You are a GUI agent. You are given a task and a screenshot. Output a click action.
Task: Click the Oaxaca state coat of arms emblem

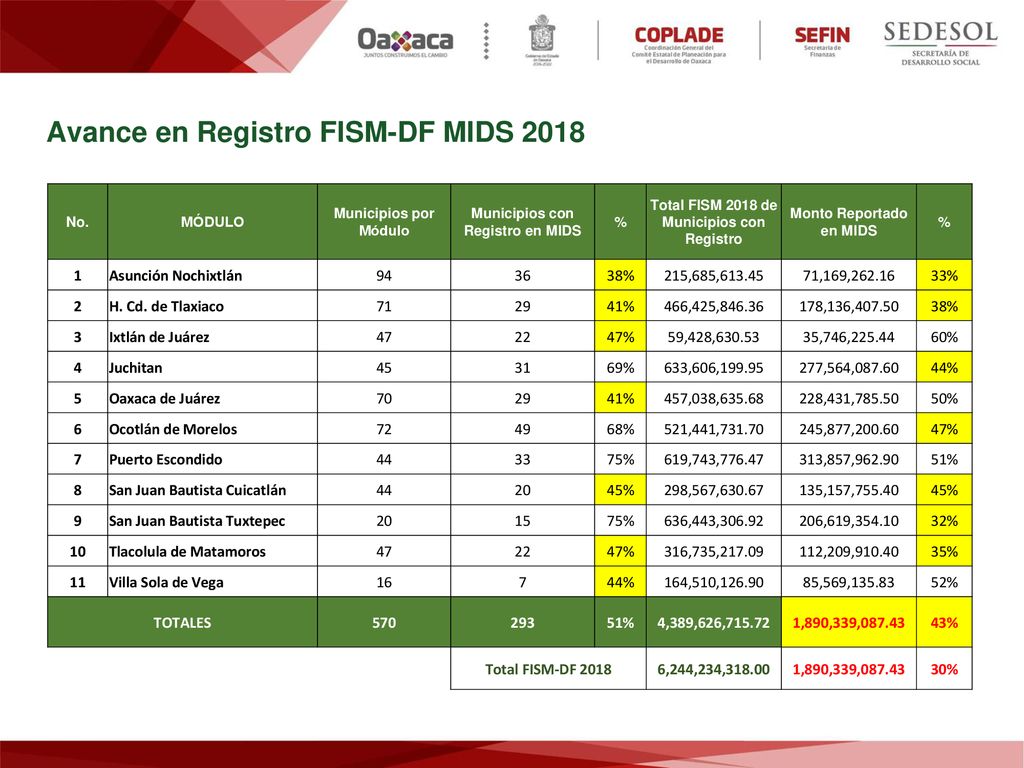pyautogui.click(x=542, y=40)
